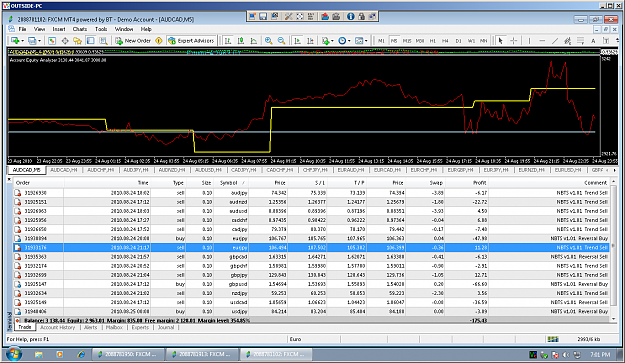Select the Trendline drawing tool

[555, 41]
